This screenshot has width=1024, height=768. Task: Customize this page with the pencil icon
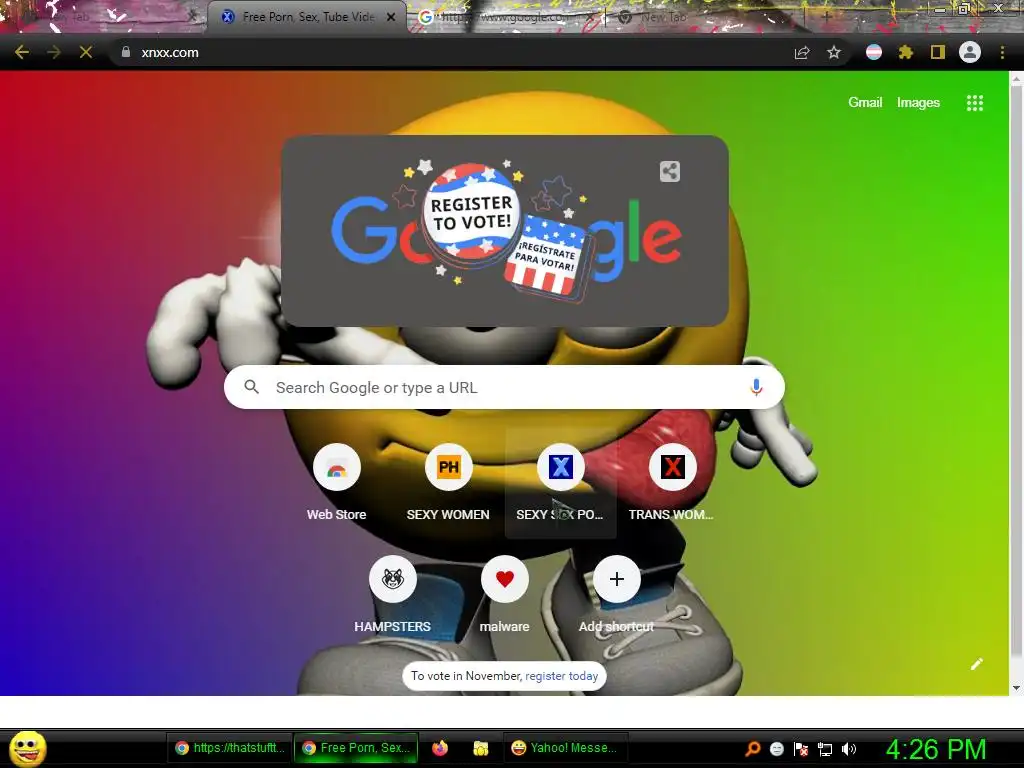[976, 664]
